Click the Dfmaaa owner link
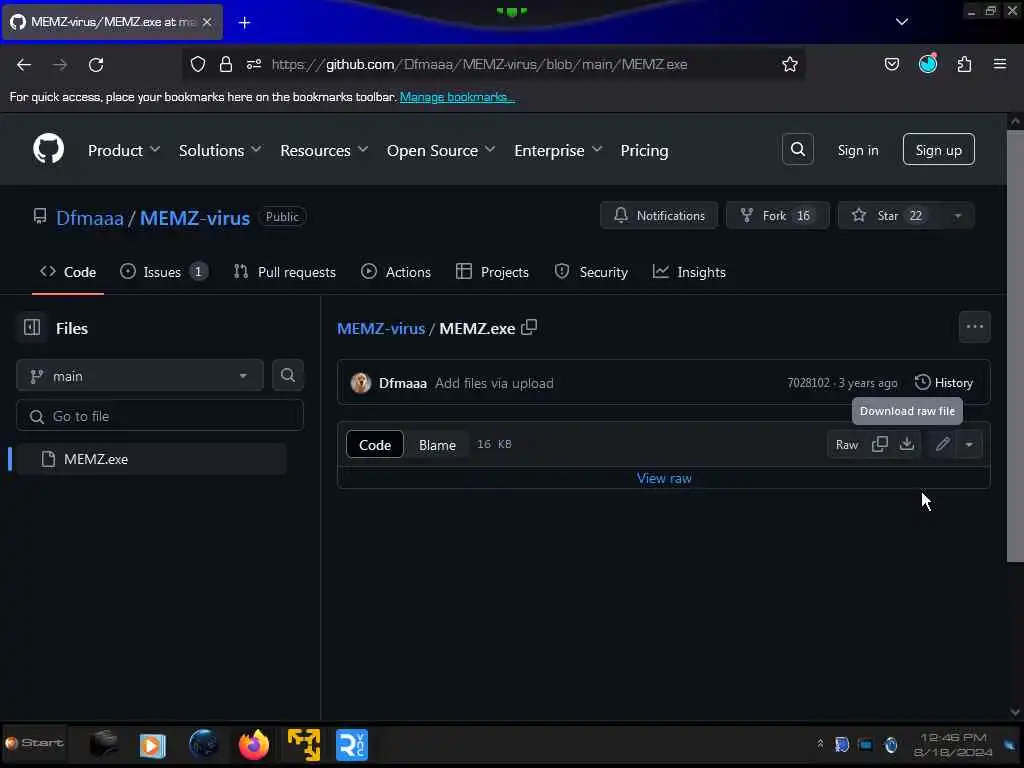The image size is (1024, 768). (89, 217)
